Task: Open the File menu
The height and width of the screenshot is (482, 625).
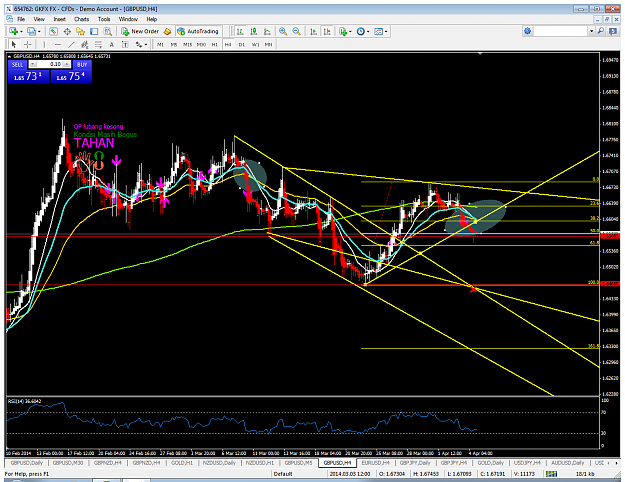Action: (x=21, y=19)
